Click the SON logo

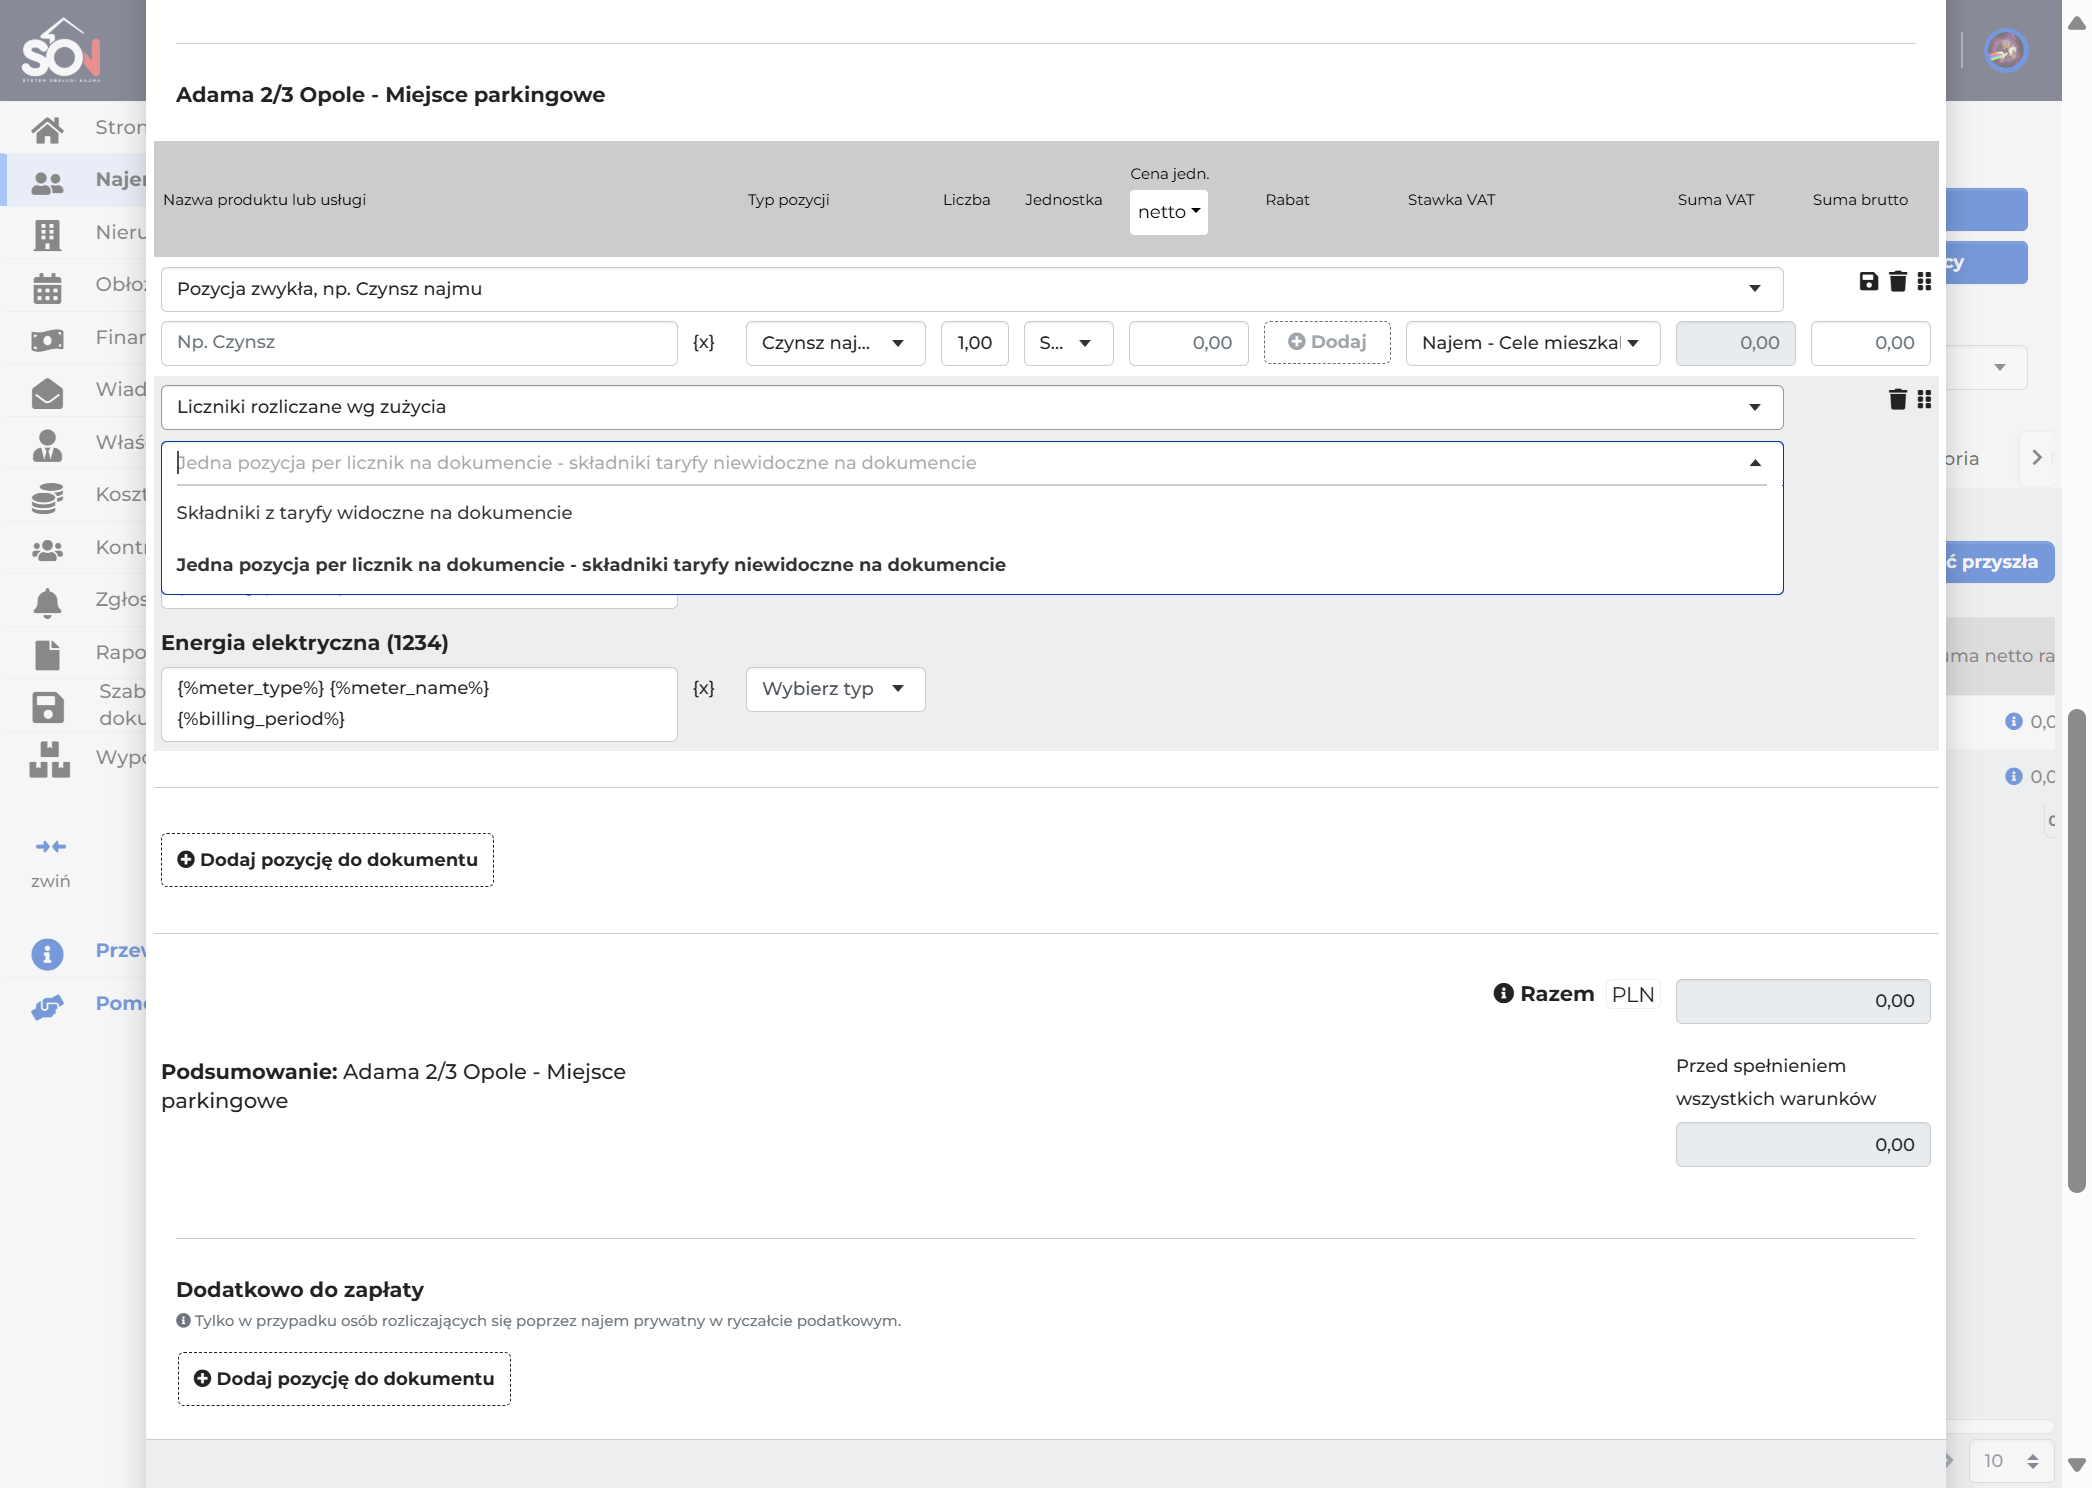point(62,50)
